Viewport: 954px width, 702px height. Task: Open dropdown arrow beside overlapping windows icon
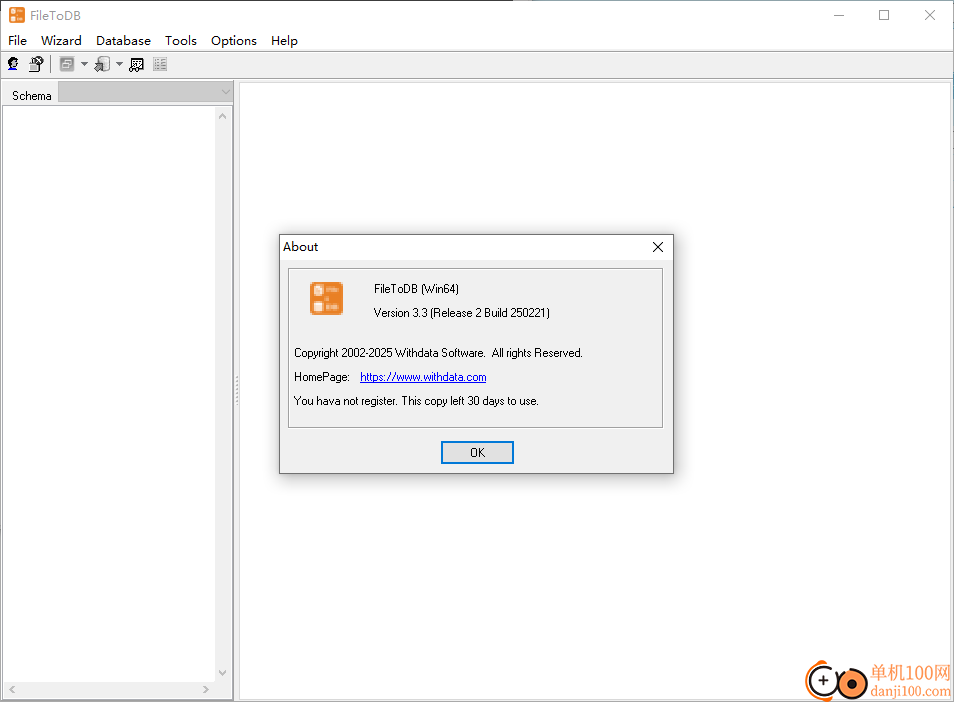click(85, 64)
